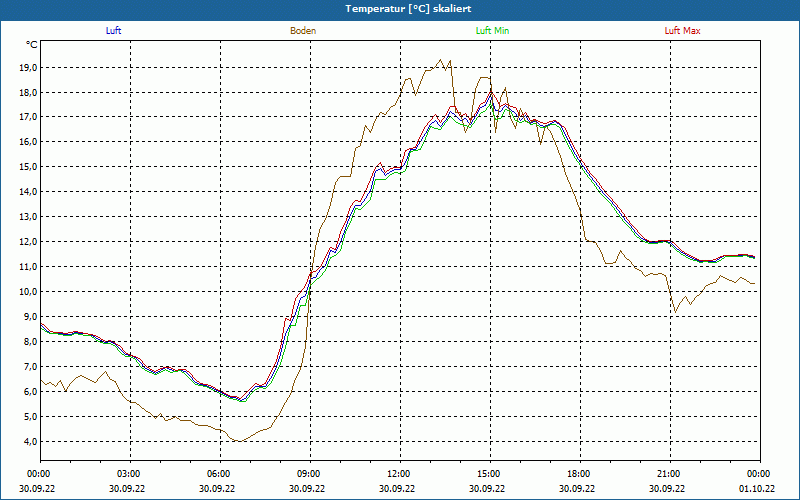Click the °C unit label on y-axis
The image size is (800, 500).
[32, 45]
